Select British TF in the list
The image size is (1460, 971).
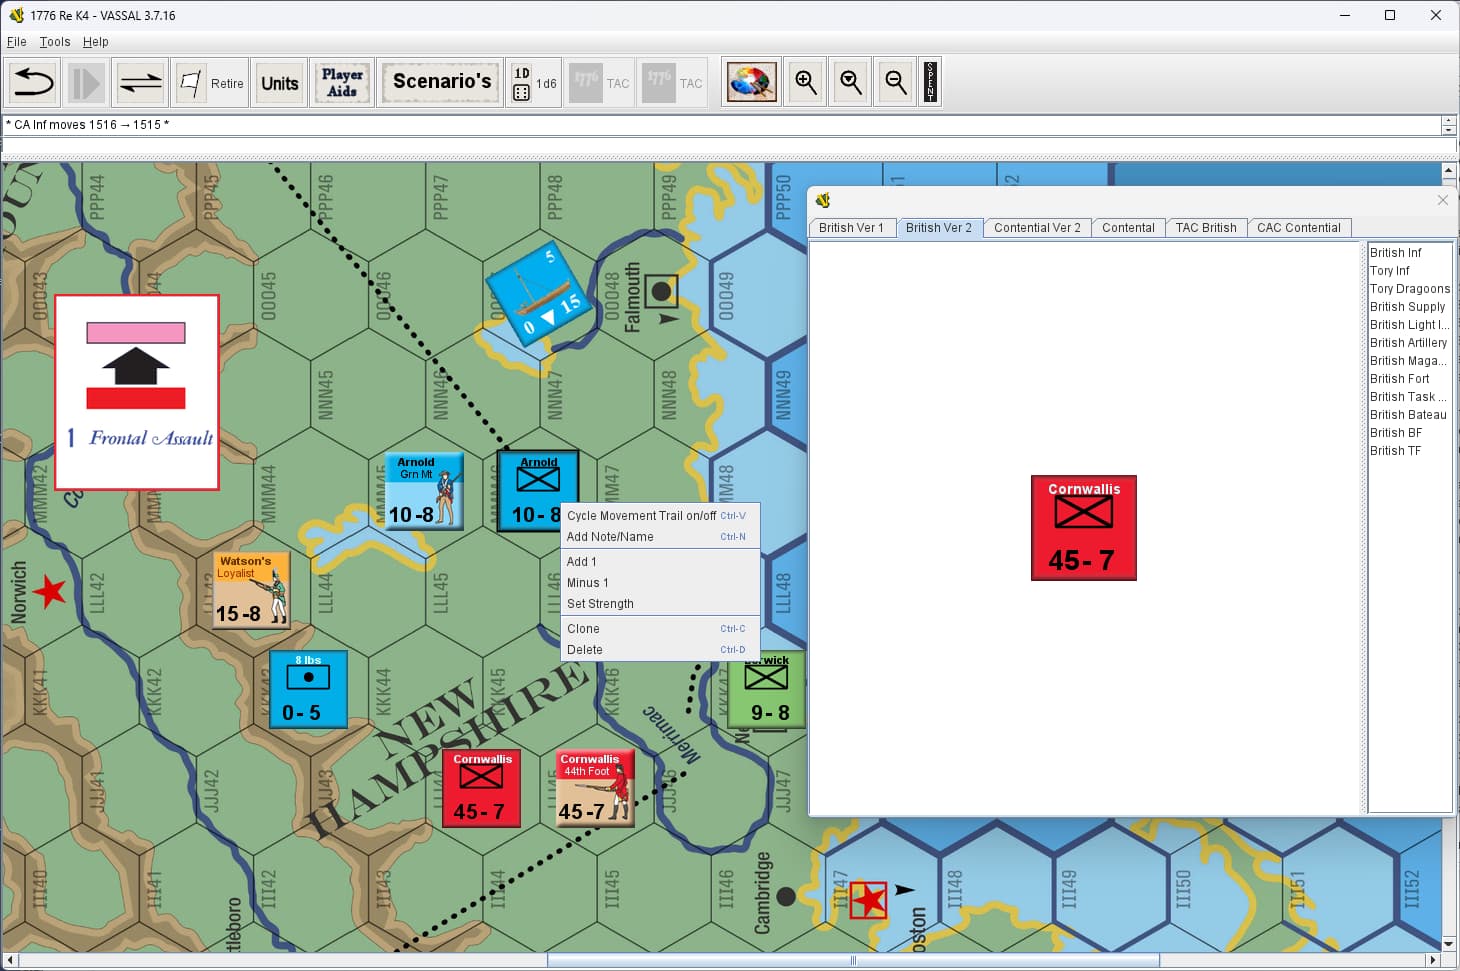[1409, 451]
